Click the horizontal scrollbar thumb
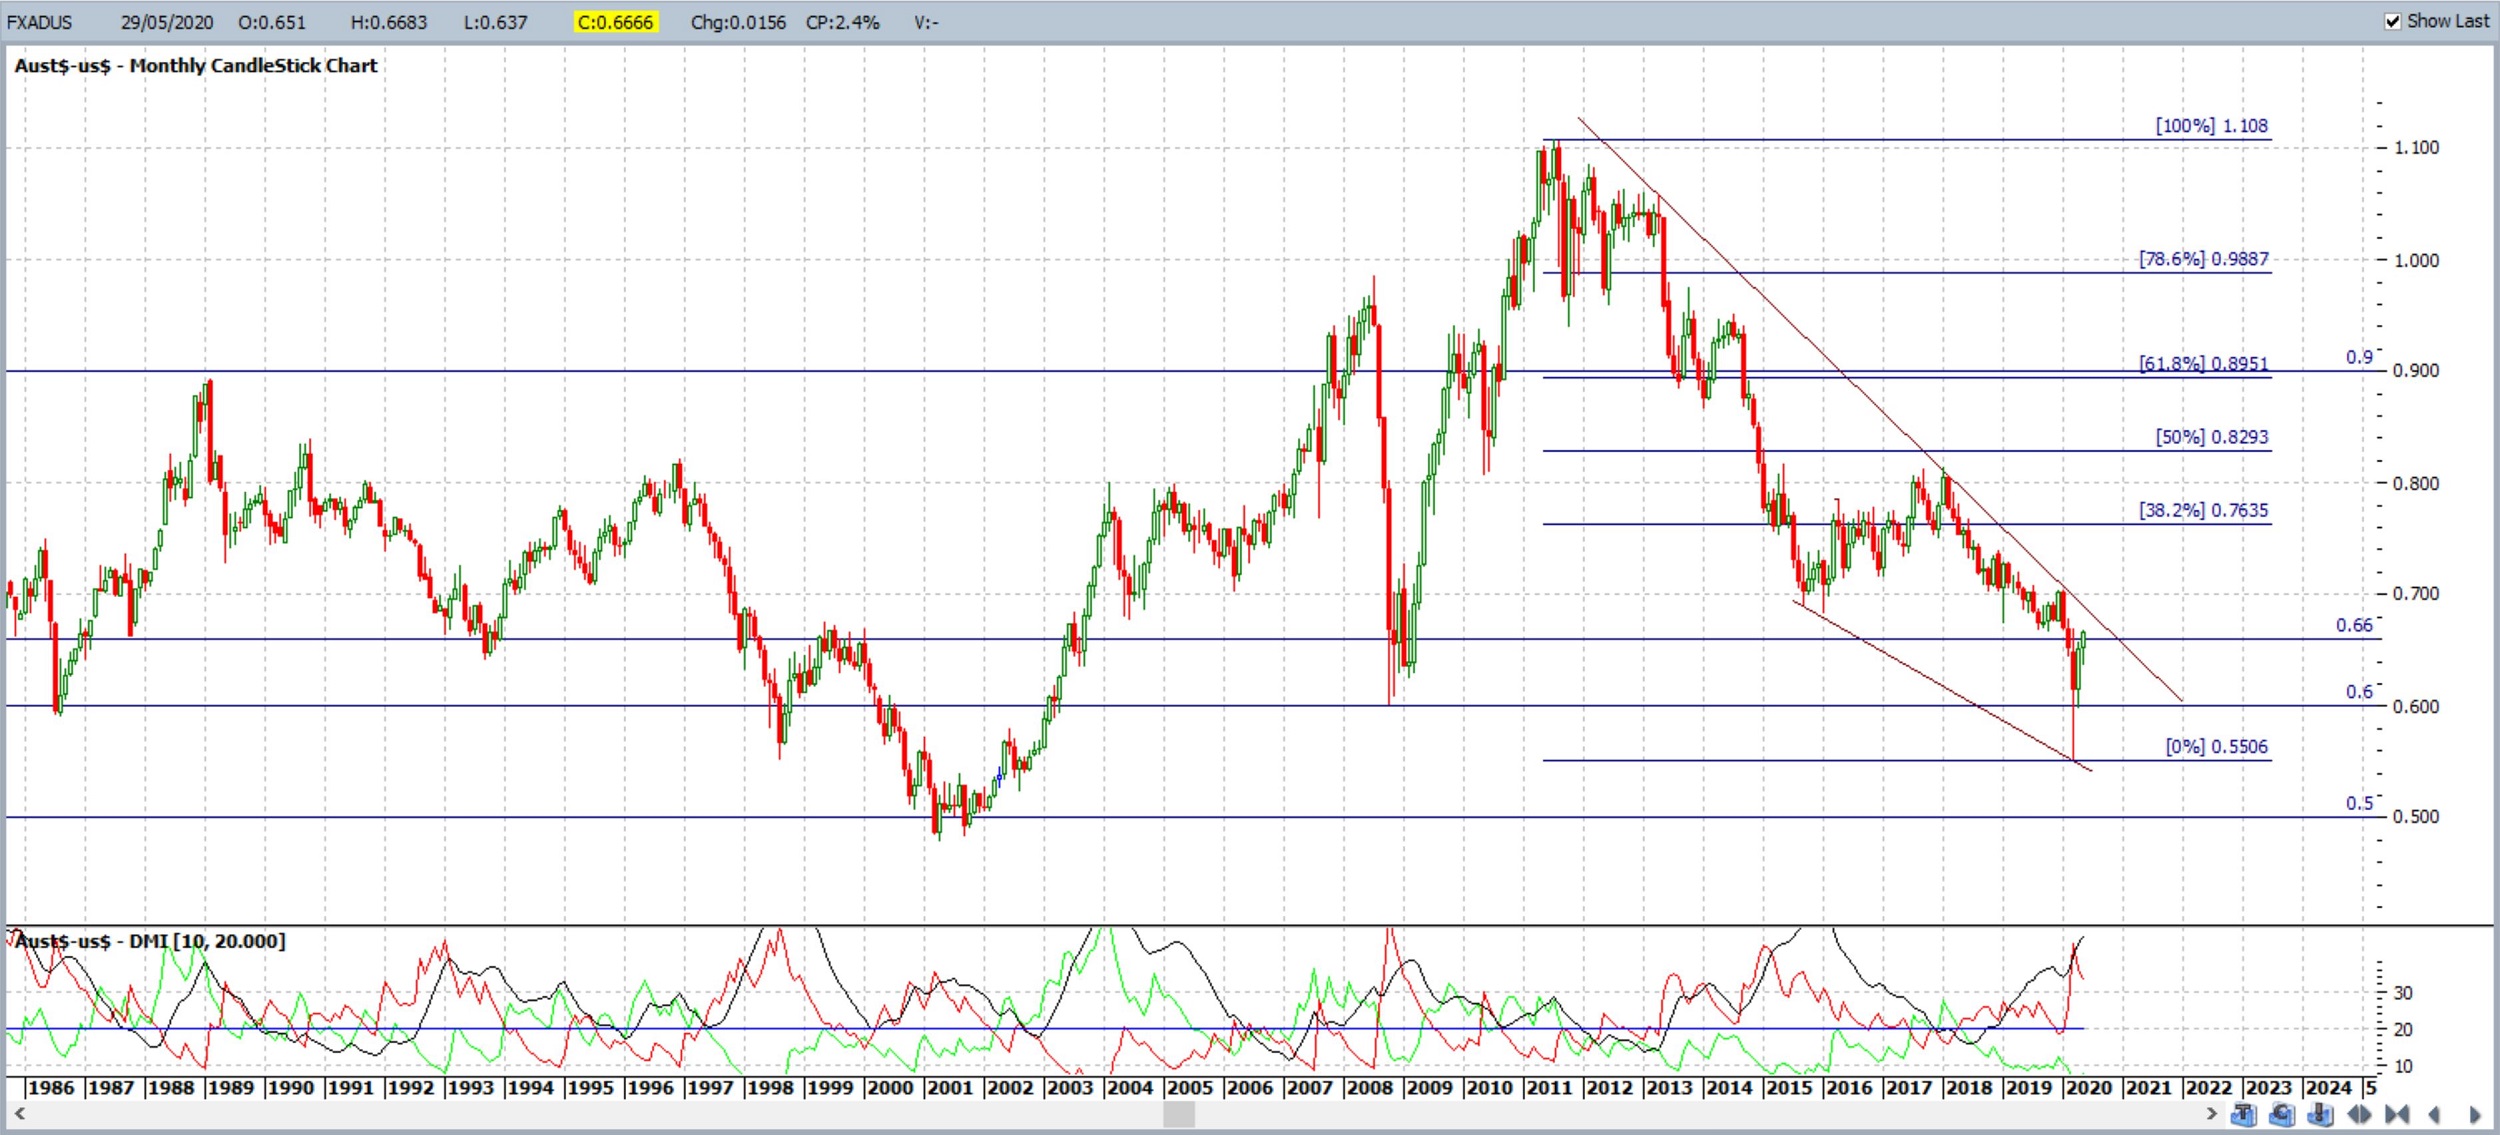The height and width of the screenshot is (1135, 2500). coord(1179,1113)
